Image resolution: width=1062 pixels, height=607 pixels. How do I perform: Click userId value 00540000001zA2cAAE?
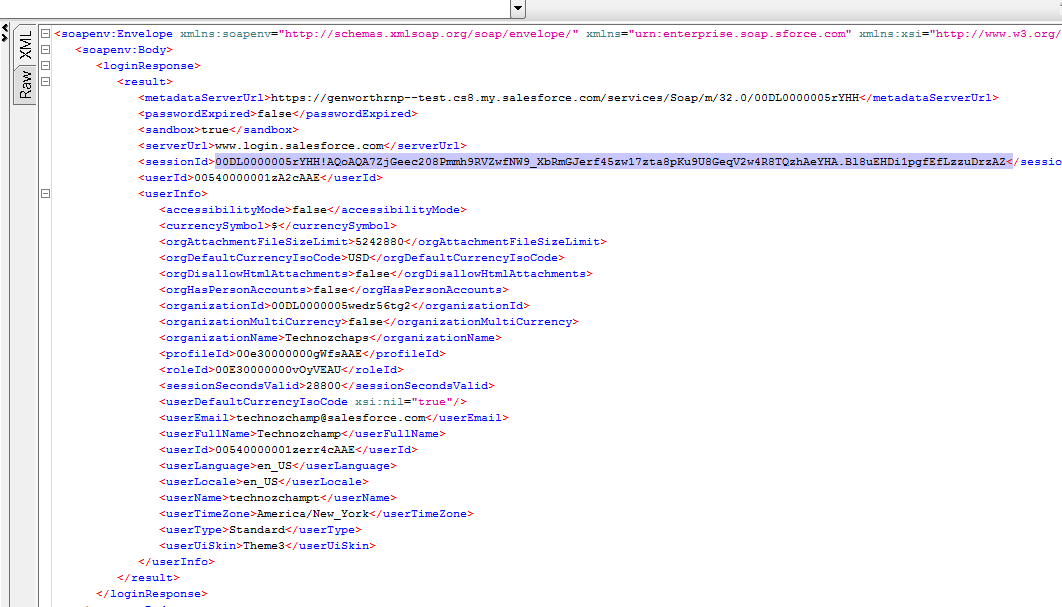[257, 177]
